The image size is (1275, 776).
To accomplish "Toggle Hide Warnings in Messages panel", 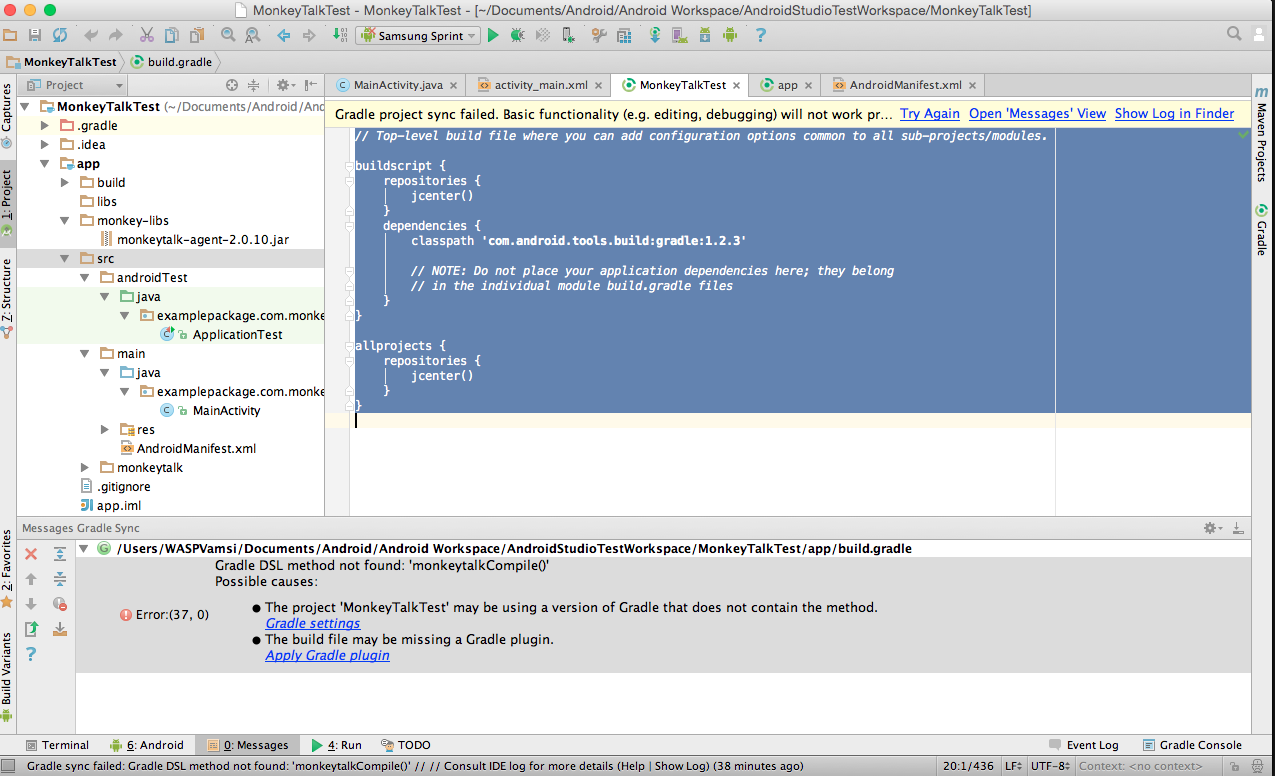I will pyautogui.click(x=60, y=604).
